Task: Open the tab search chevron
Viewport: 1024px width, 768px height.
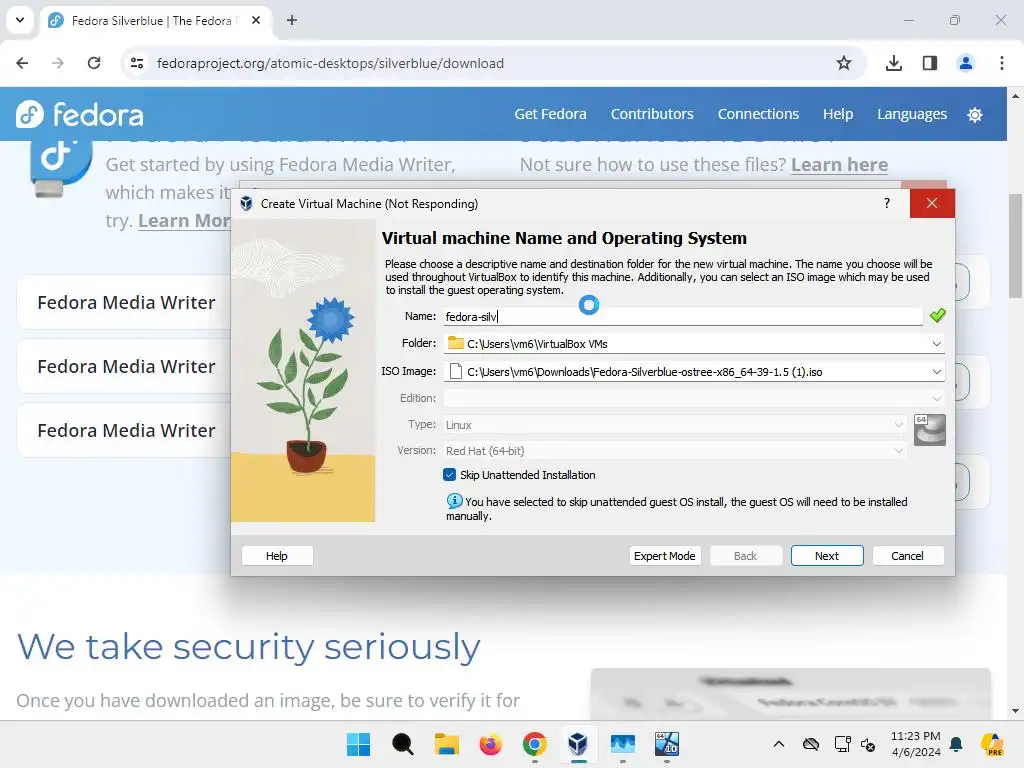Action: pos(20,20)
